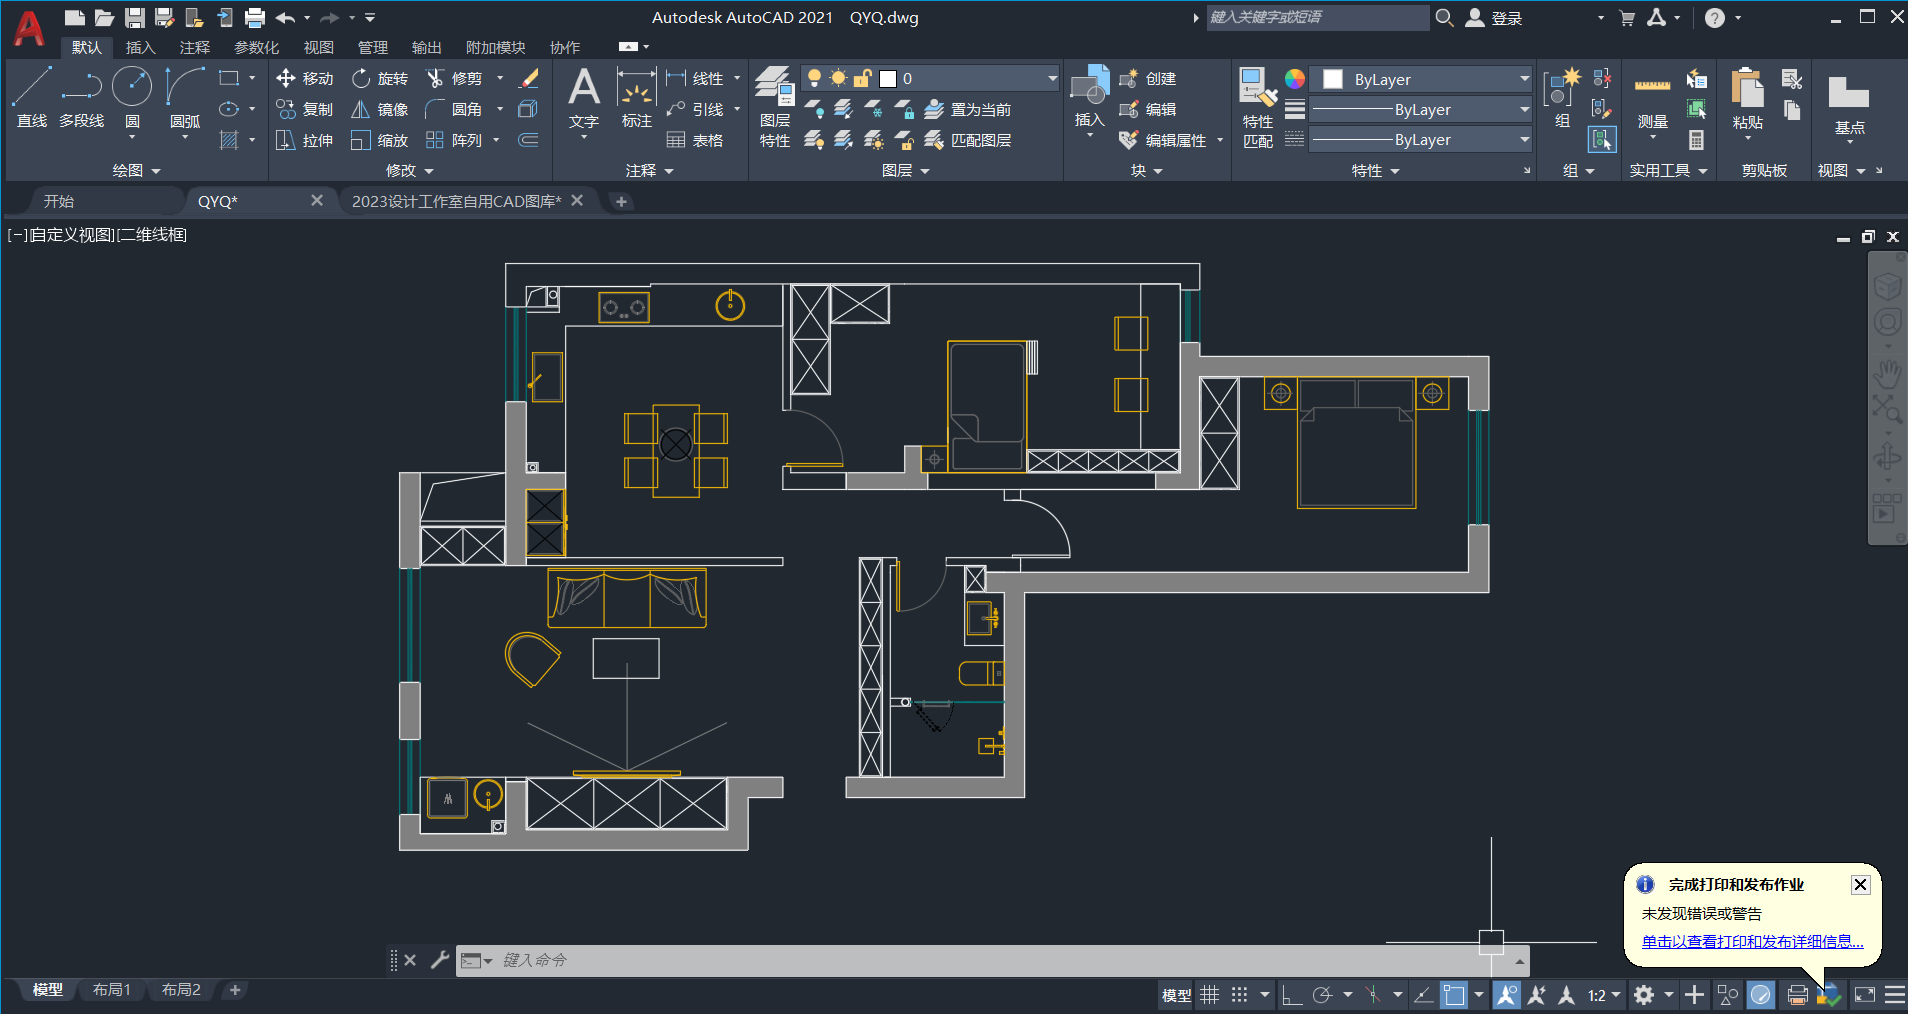Insert a Table (表格)
1908x1014 pixels.
695,140
